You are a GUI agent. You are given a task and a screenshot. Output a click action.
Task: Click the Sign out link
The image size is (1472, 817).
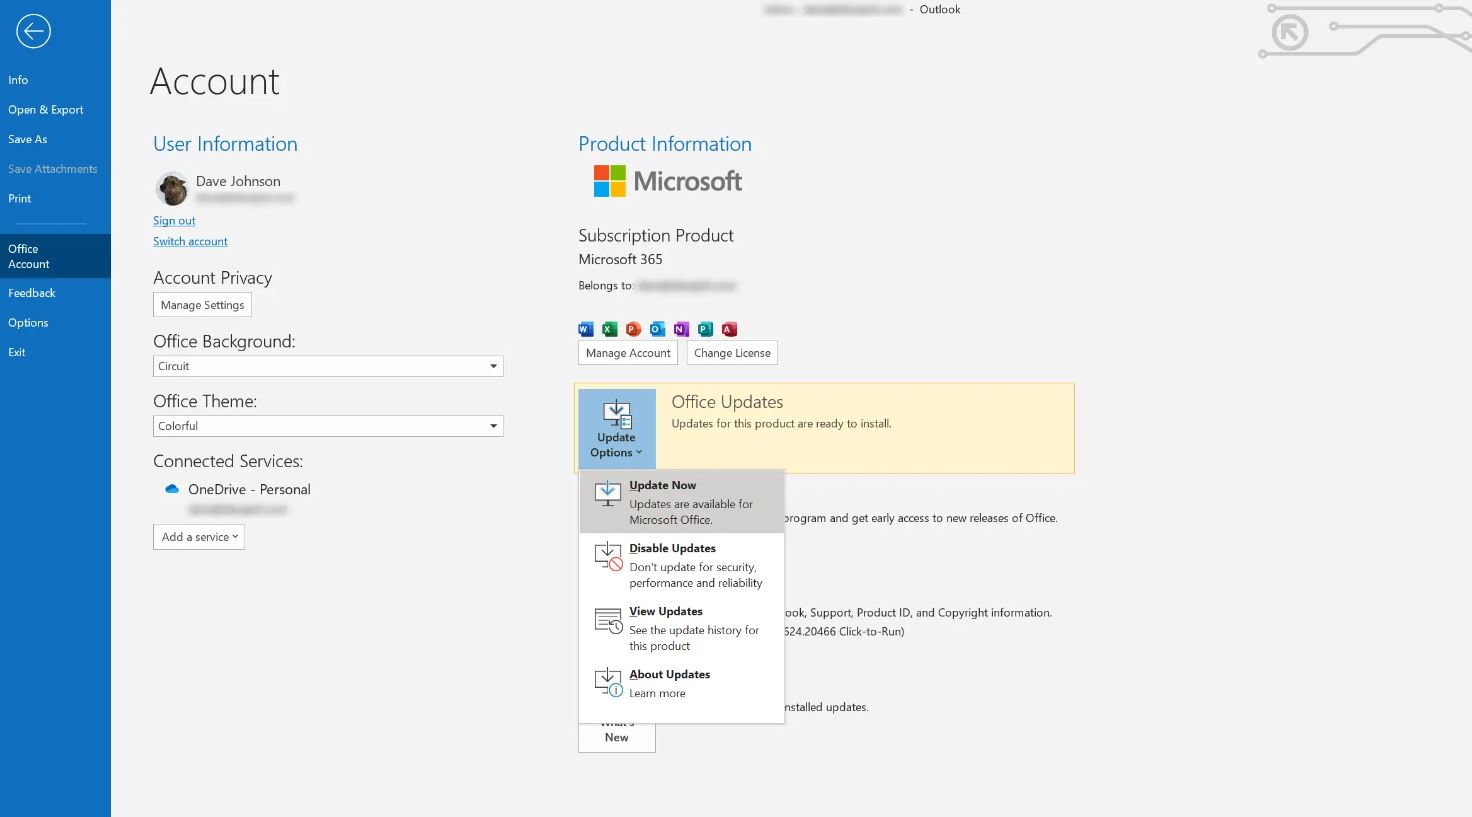coord(174,221)
